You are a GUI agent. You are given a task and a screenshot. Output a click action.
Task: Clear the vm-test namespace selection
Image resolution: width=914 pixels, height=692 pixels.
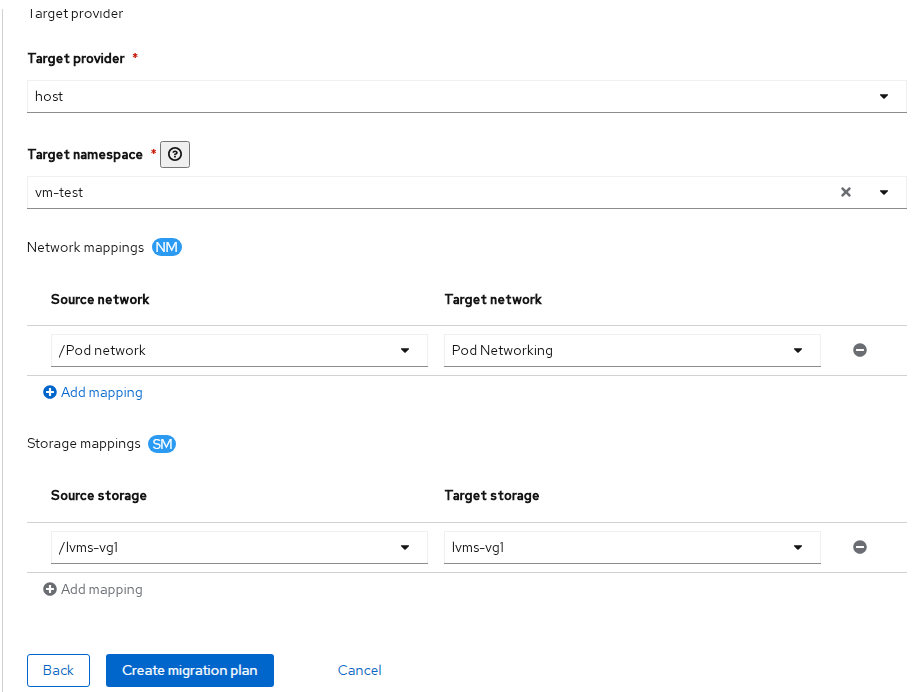845,192
